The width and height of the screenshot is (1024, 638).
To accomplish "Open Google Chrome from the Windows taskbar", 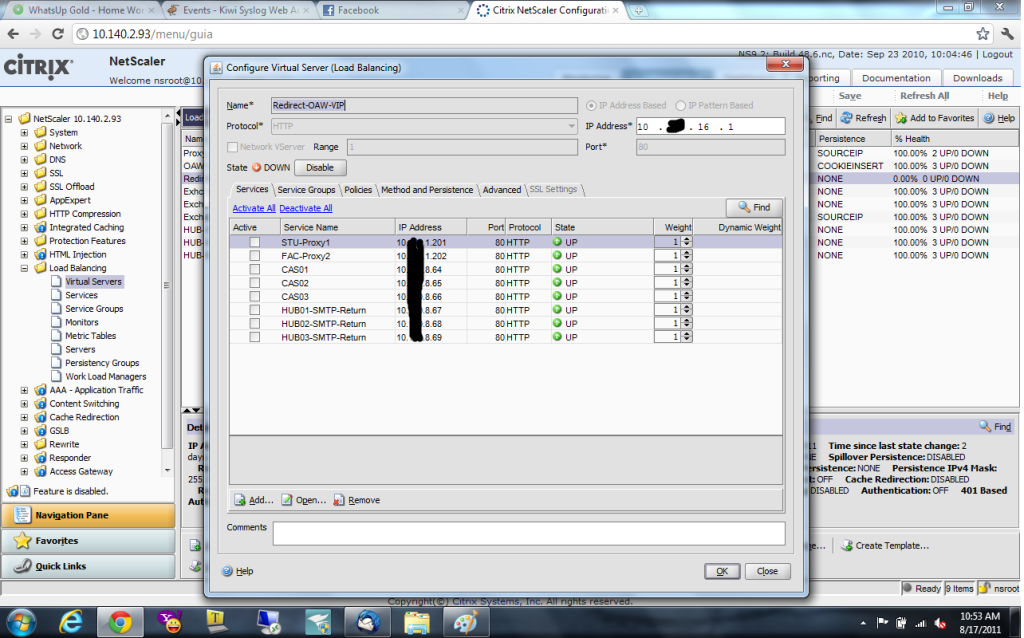I will click(120, 623).
